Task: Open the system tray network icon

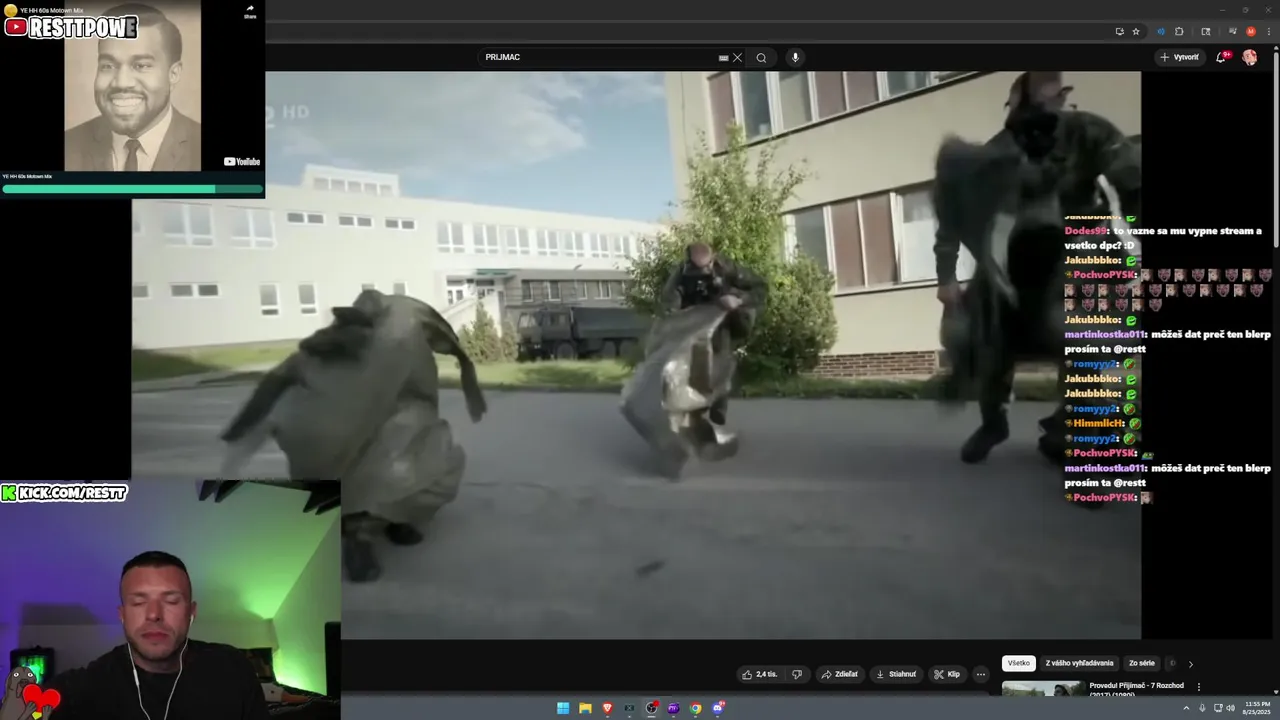Action: (x=1217, y=708)
